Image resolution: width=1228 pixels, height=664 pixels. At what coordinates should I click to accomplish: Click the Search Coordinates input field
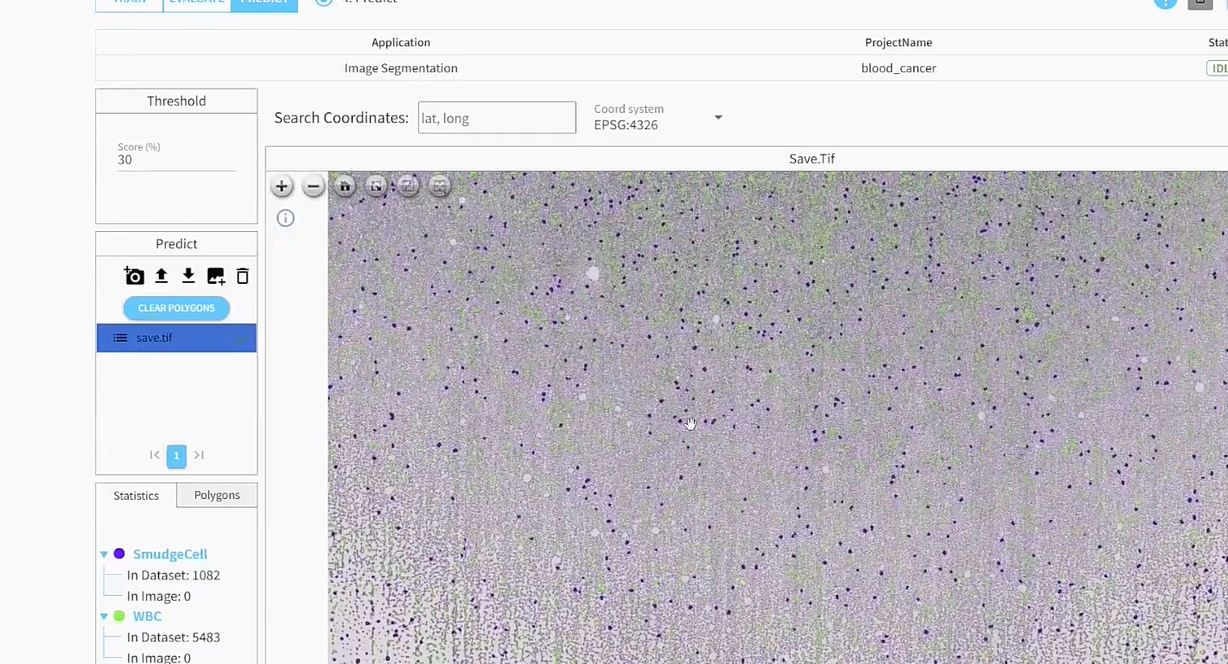[x=496, y=118]
